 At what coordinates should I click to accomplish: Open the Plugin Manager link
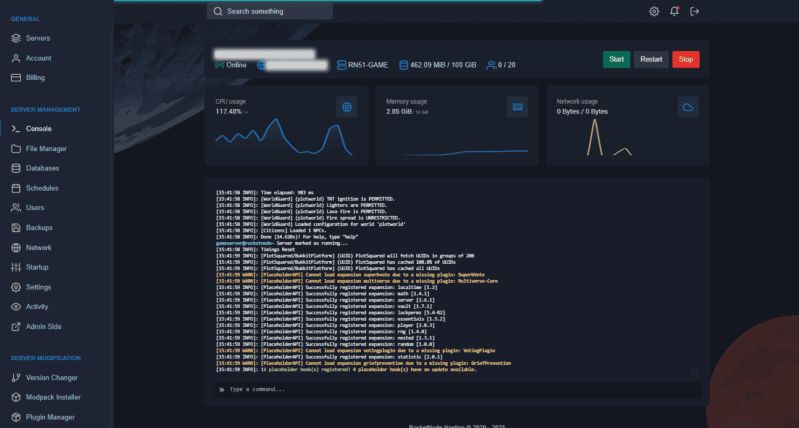(50, 417)
